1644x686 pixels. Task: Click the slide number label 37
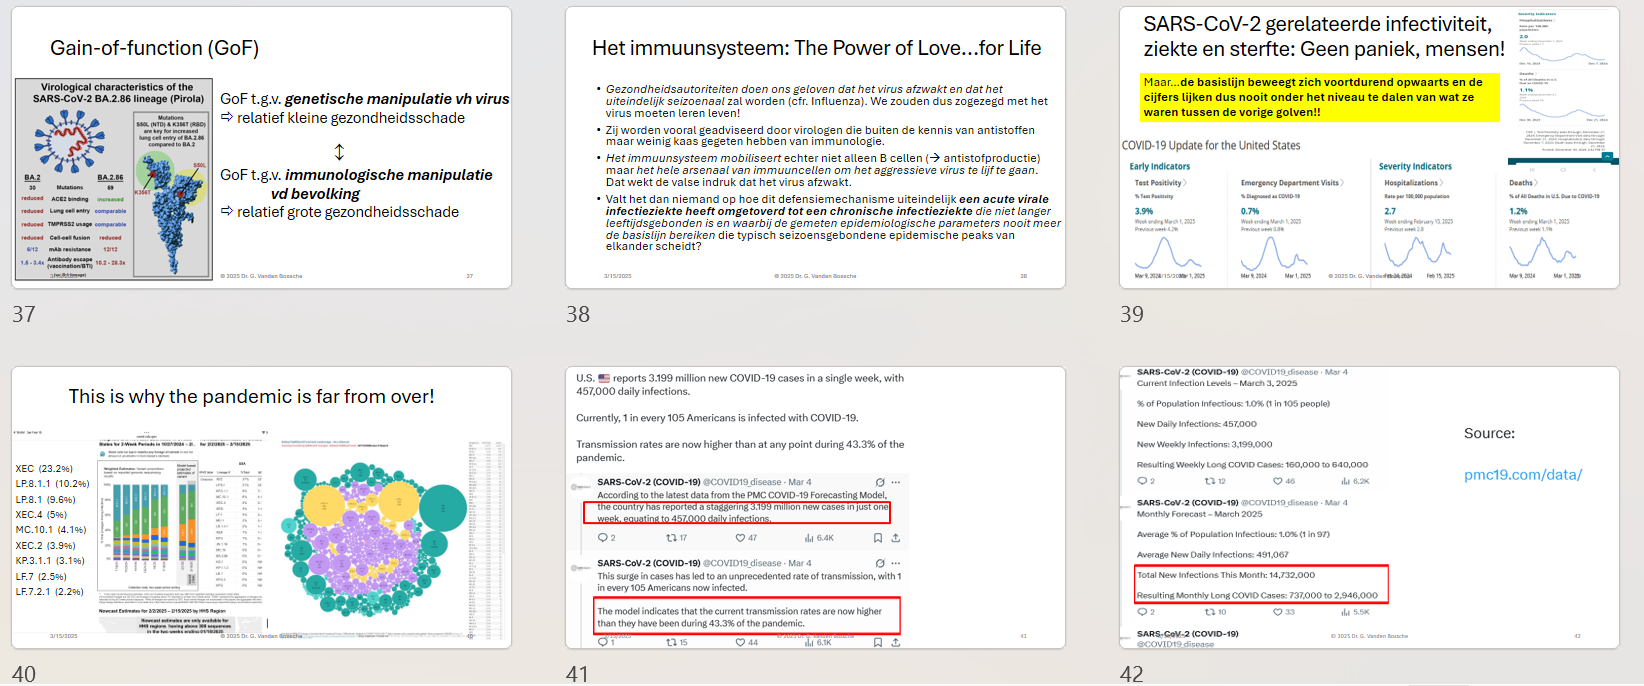[24, 315]
